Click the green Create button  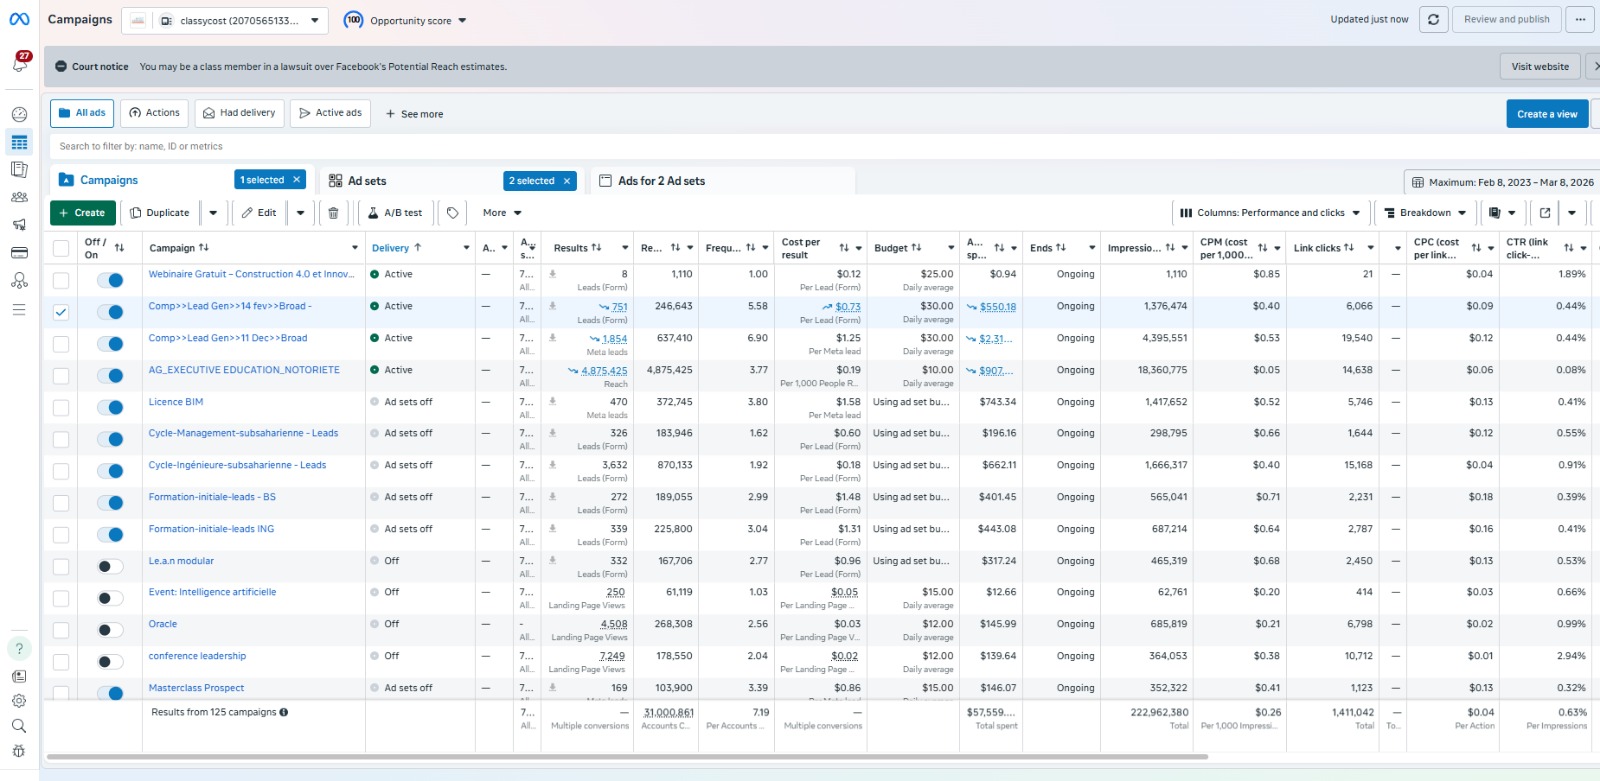pyautogui.click(x=82, y=213)
